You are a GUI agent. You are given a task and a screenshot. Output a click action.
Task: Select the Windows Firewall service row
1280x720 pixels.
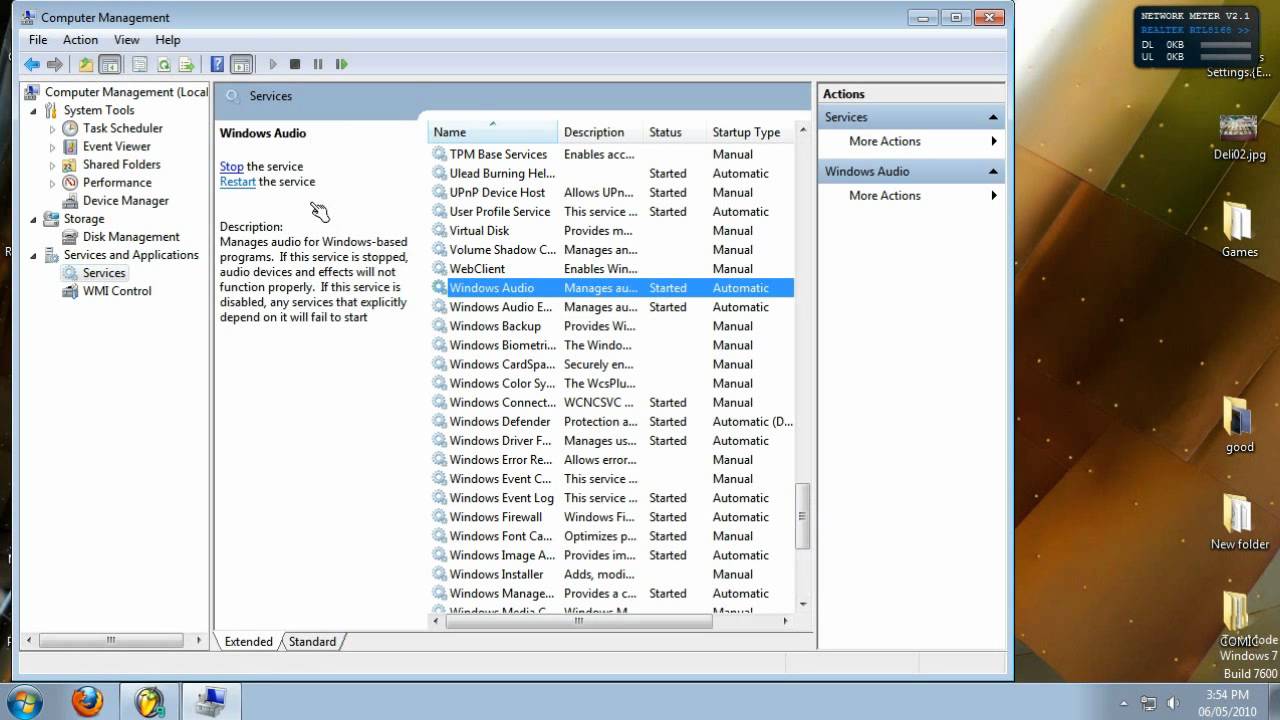612,517
